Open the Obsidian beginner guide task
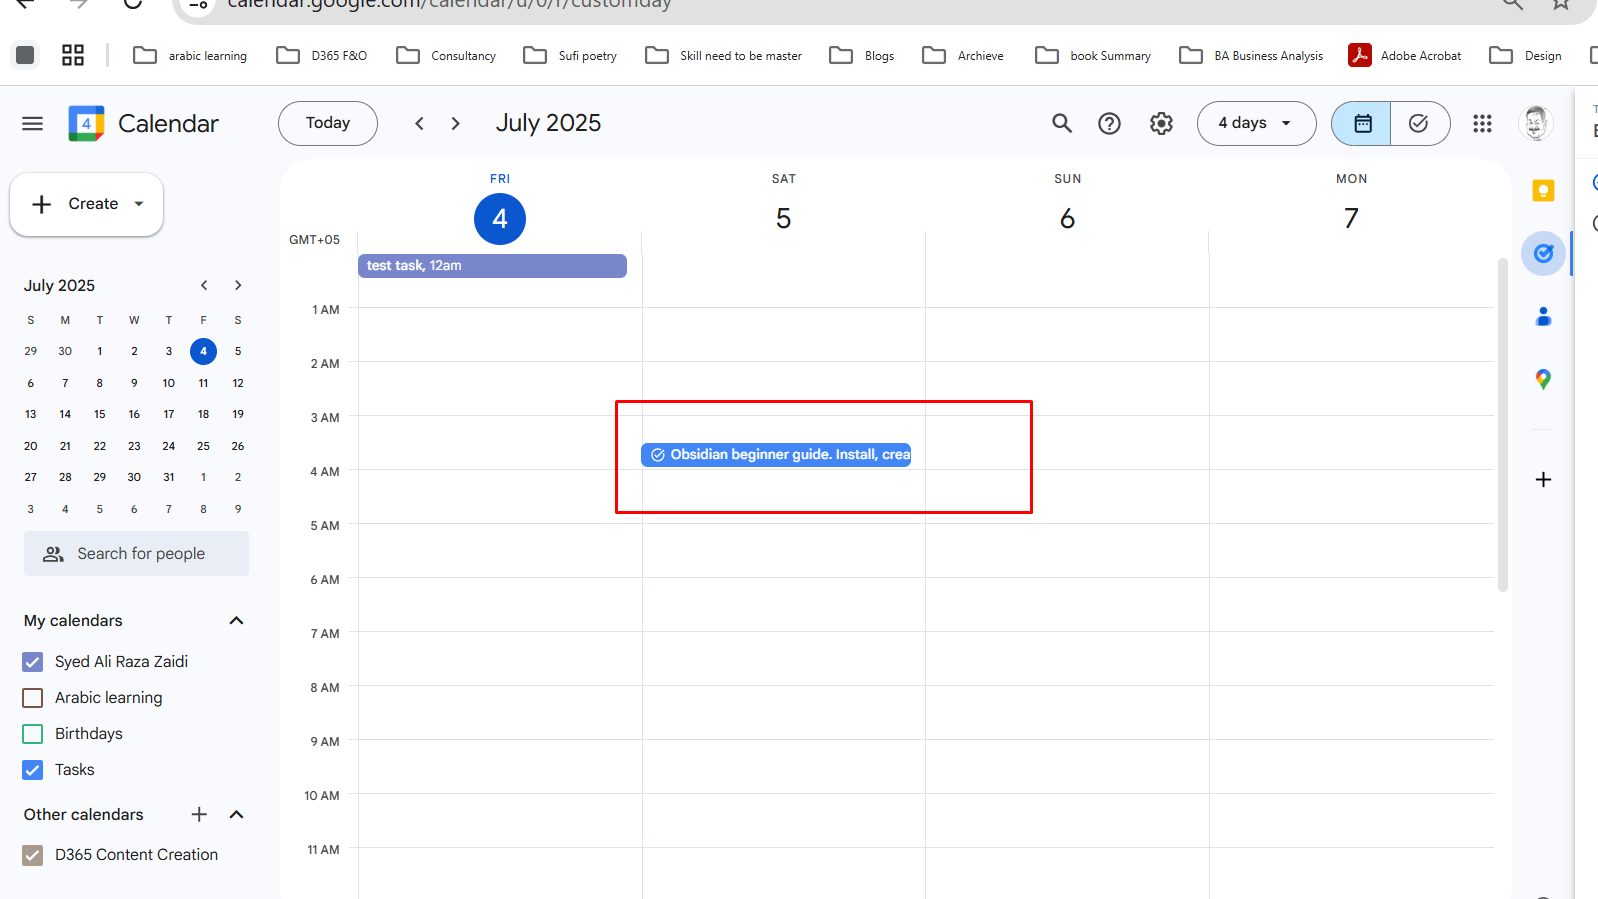This screenshot has width=1598, height=899. tap(776, 455)
